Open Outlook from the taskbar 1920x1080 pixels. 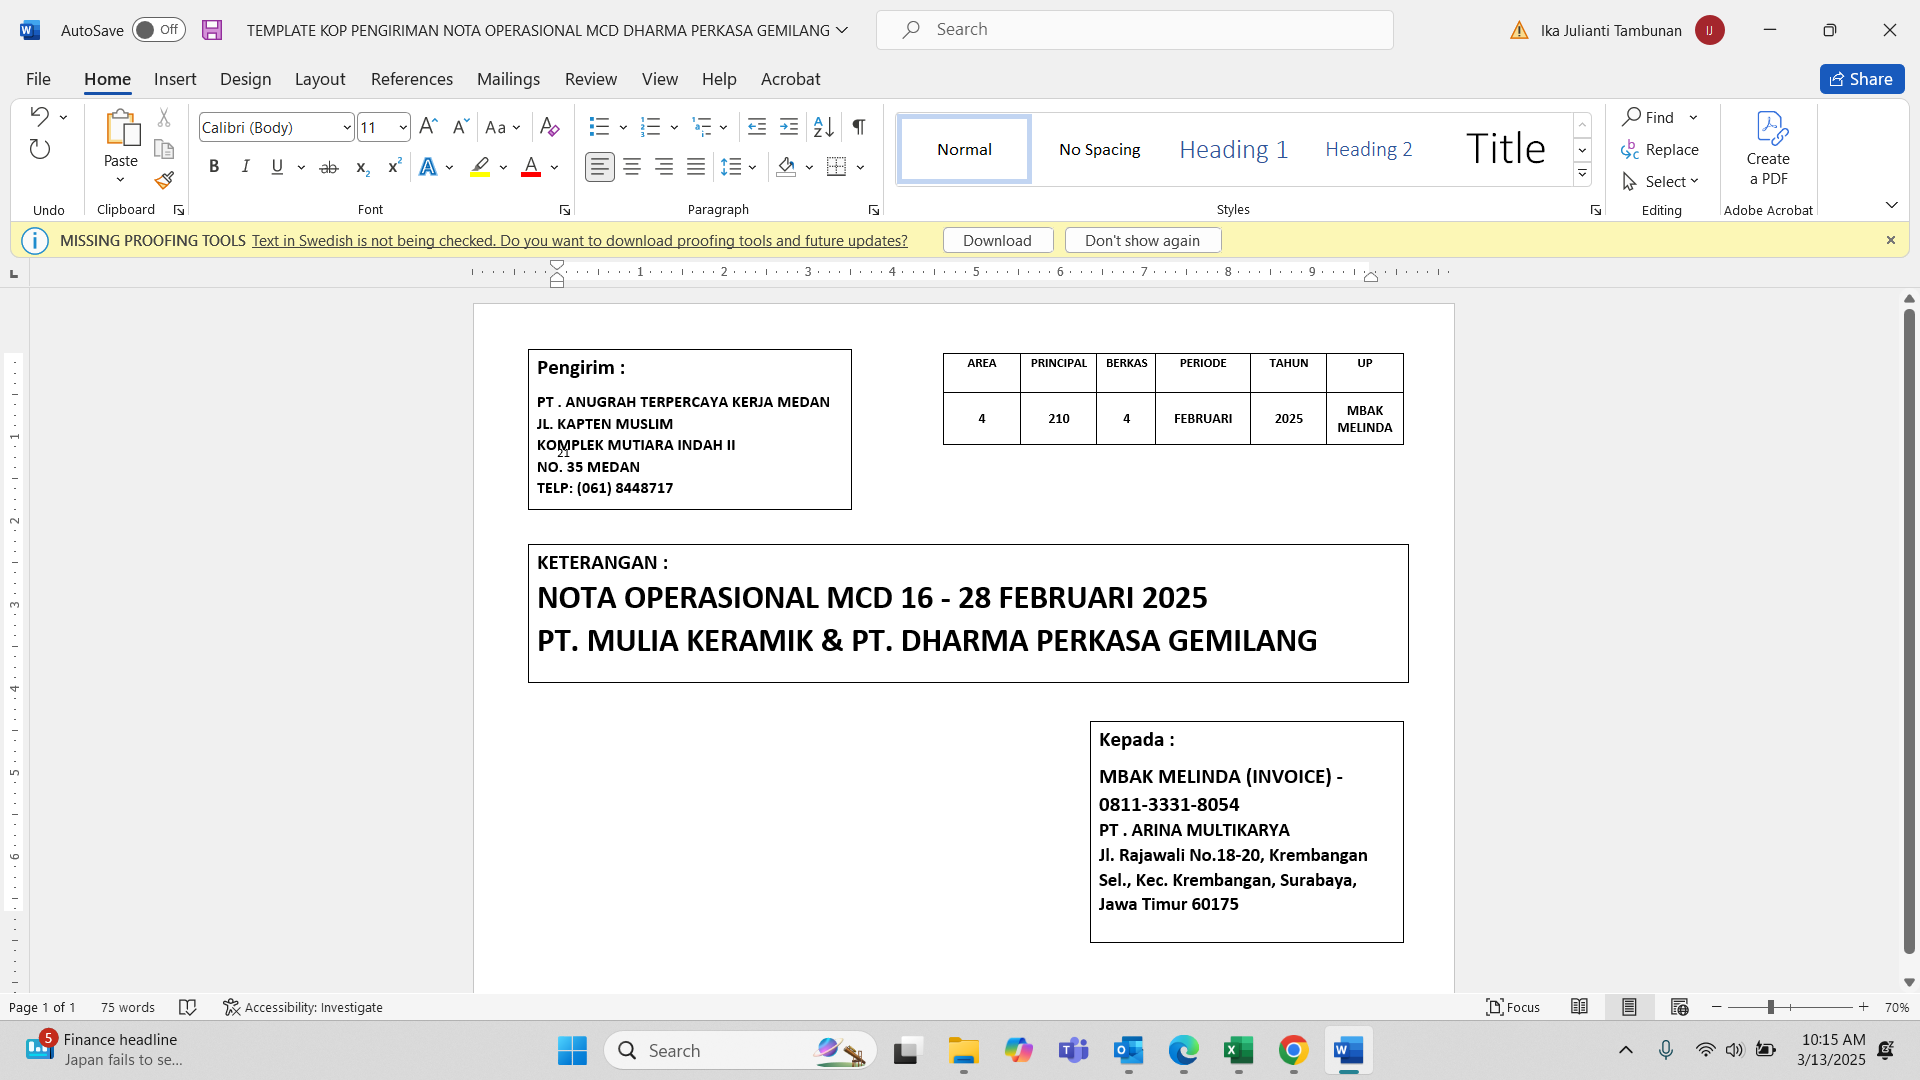coord(1128,1051)
